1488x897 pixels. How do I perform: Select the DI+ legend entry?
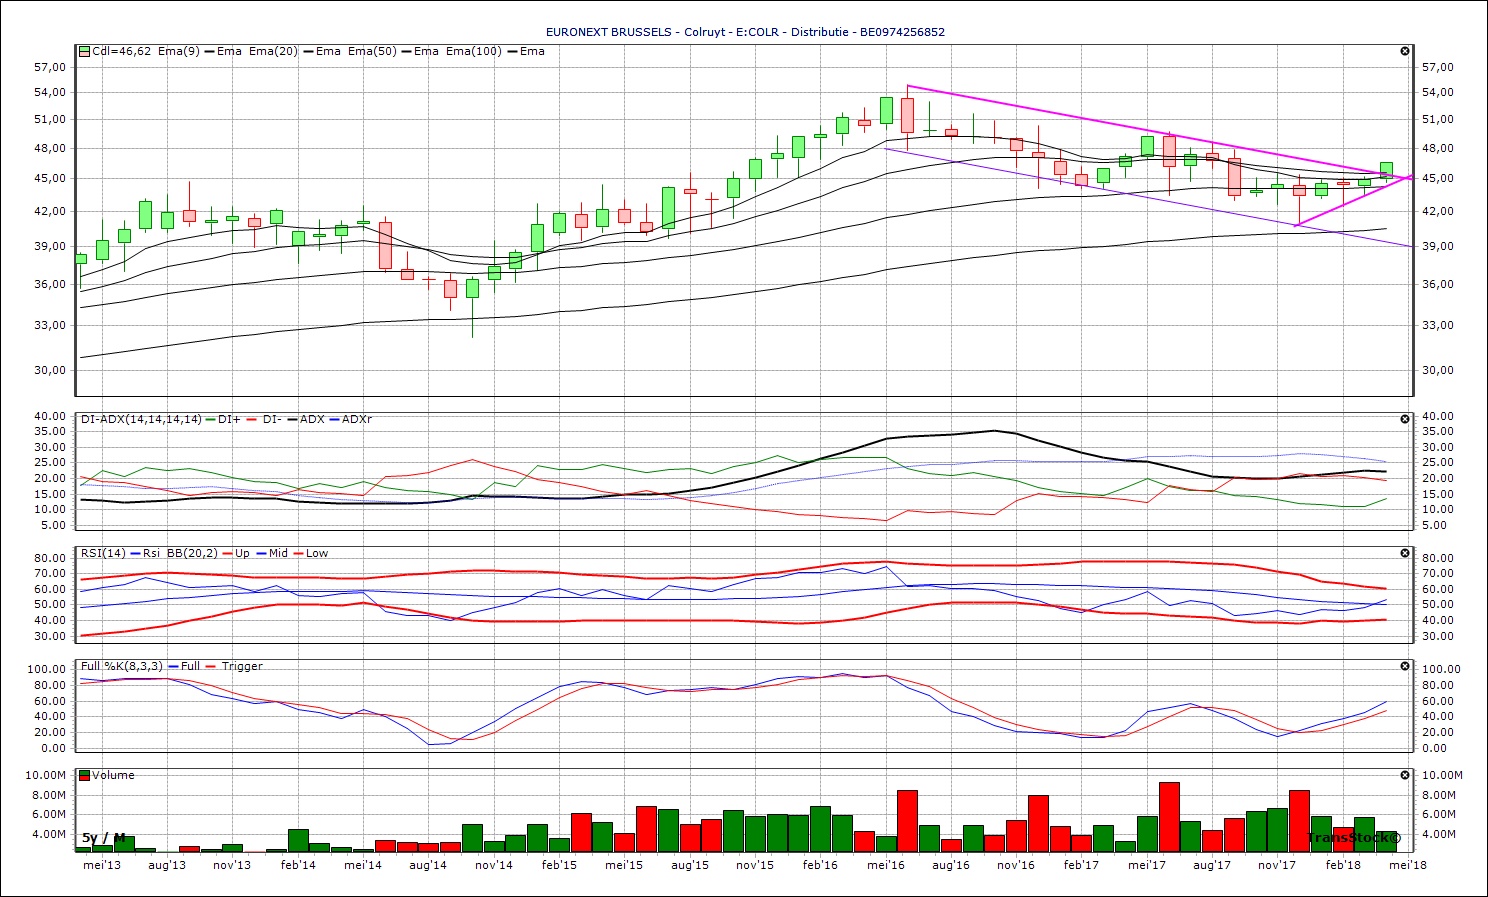pos(229,420)
